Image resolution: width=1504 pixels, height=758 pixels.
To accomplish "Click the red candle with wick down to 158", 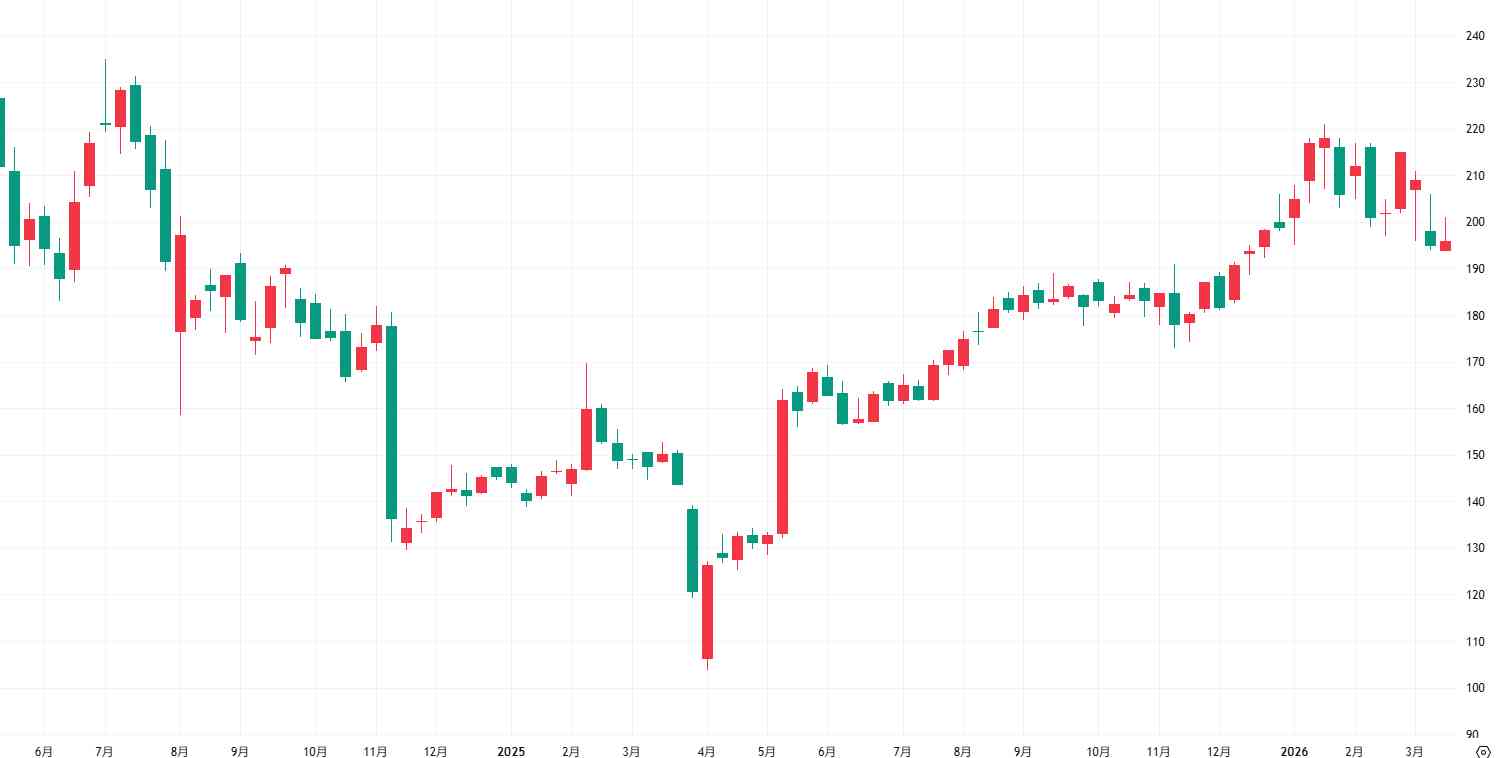I will coord(180,283).
